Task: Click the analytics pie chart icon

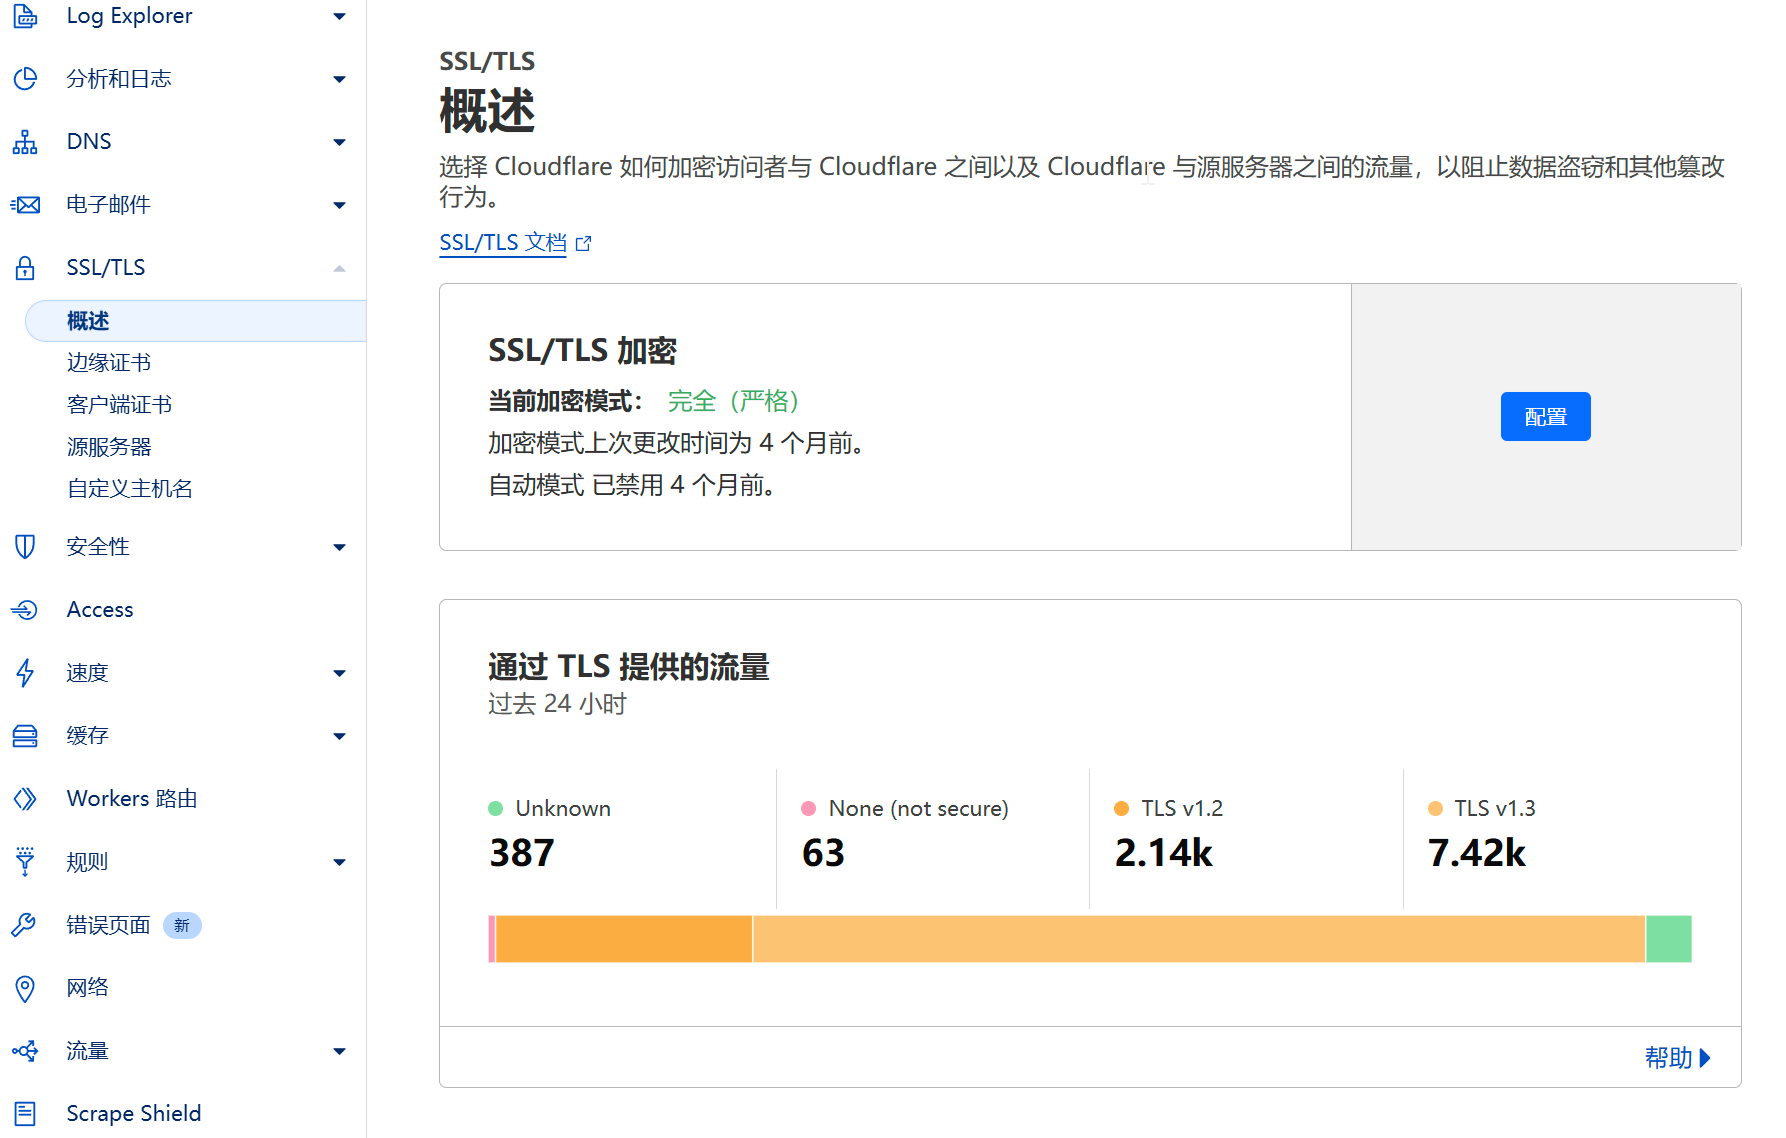Action: 25,79
